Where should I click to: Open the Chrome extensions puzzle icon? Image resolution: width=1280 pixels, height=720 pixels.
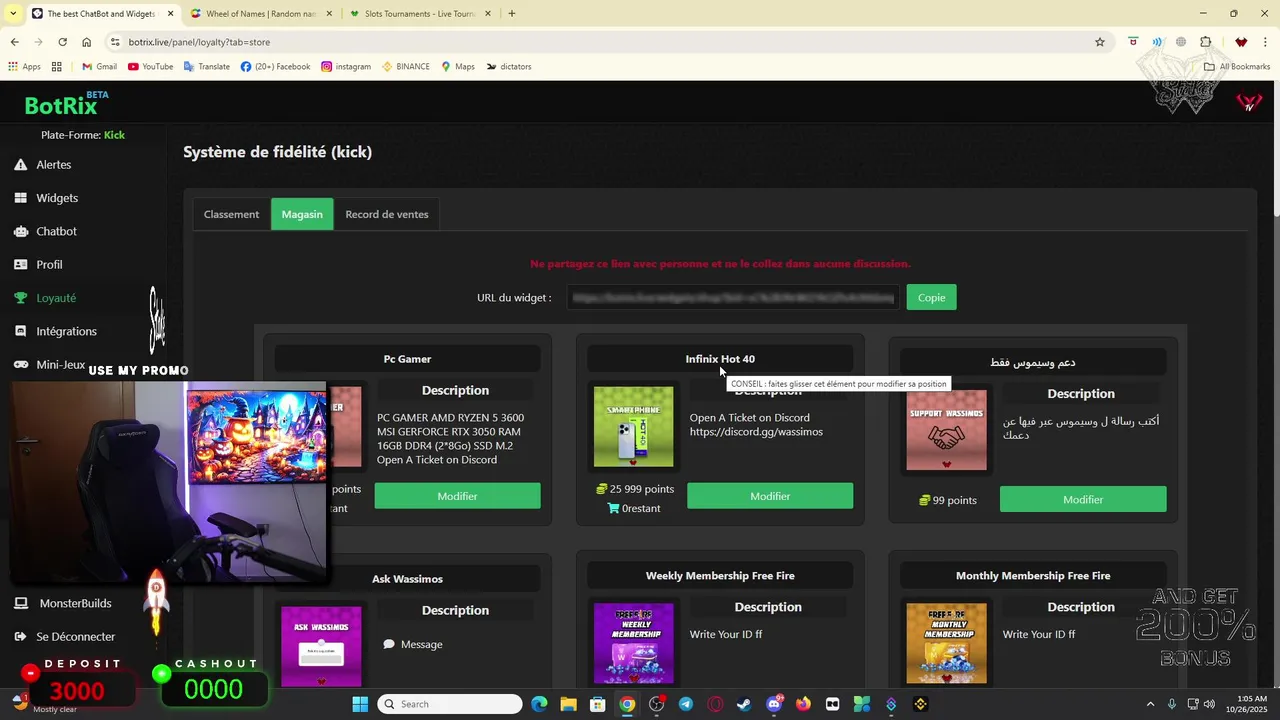pos(1205,42)
